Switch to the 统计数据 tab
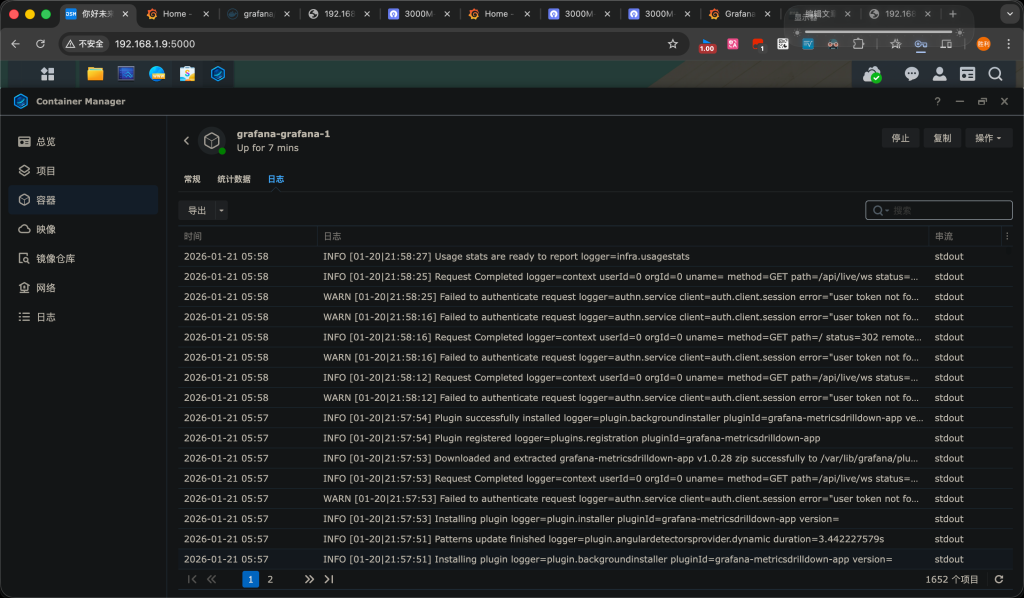 coord(234,179)
